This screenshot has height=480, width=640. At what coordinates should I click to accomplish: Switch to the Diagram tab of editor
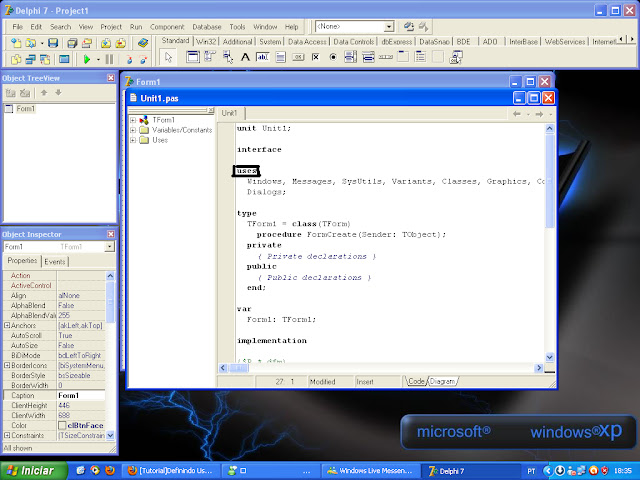[442, 381]
